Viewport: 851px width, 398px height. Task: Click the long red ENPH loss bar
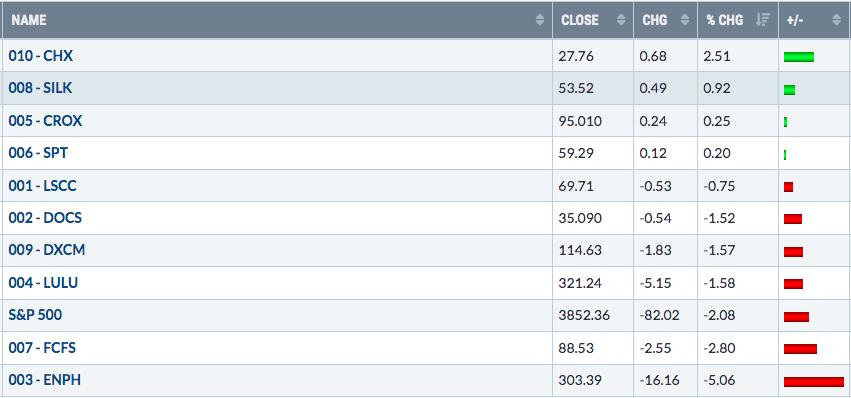pyautogui.click(x=814, y=382)
